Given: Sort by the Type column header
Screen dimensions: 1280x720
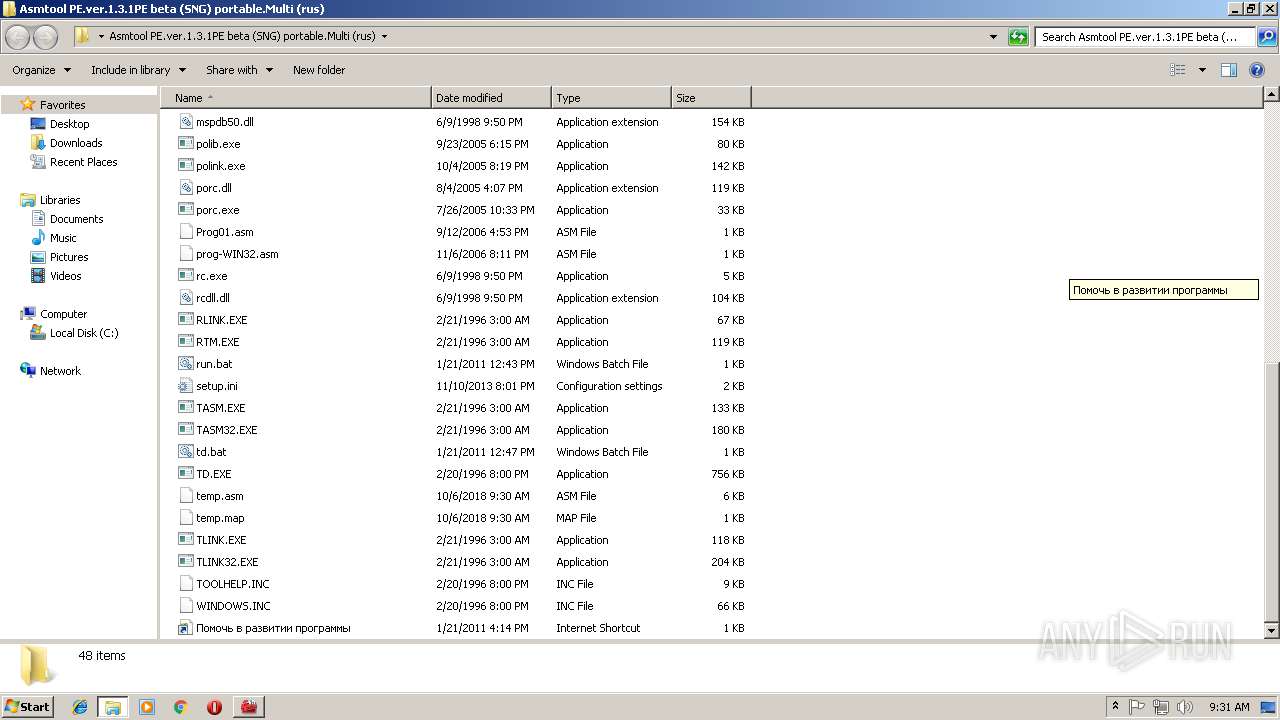Looking at the screenshot, I should [611, 98].
